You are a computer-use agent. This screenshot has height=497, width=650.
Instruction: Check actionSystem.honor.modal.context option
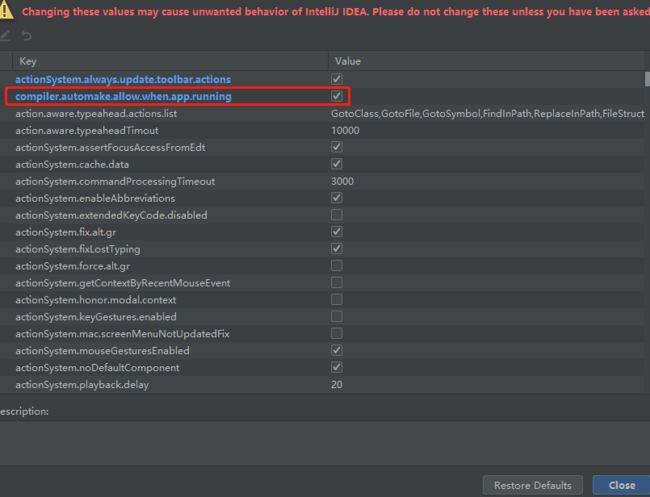337,300
